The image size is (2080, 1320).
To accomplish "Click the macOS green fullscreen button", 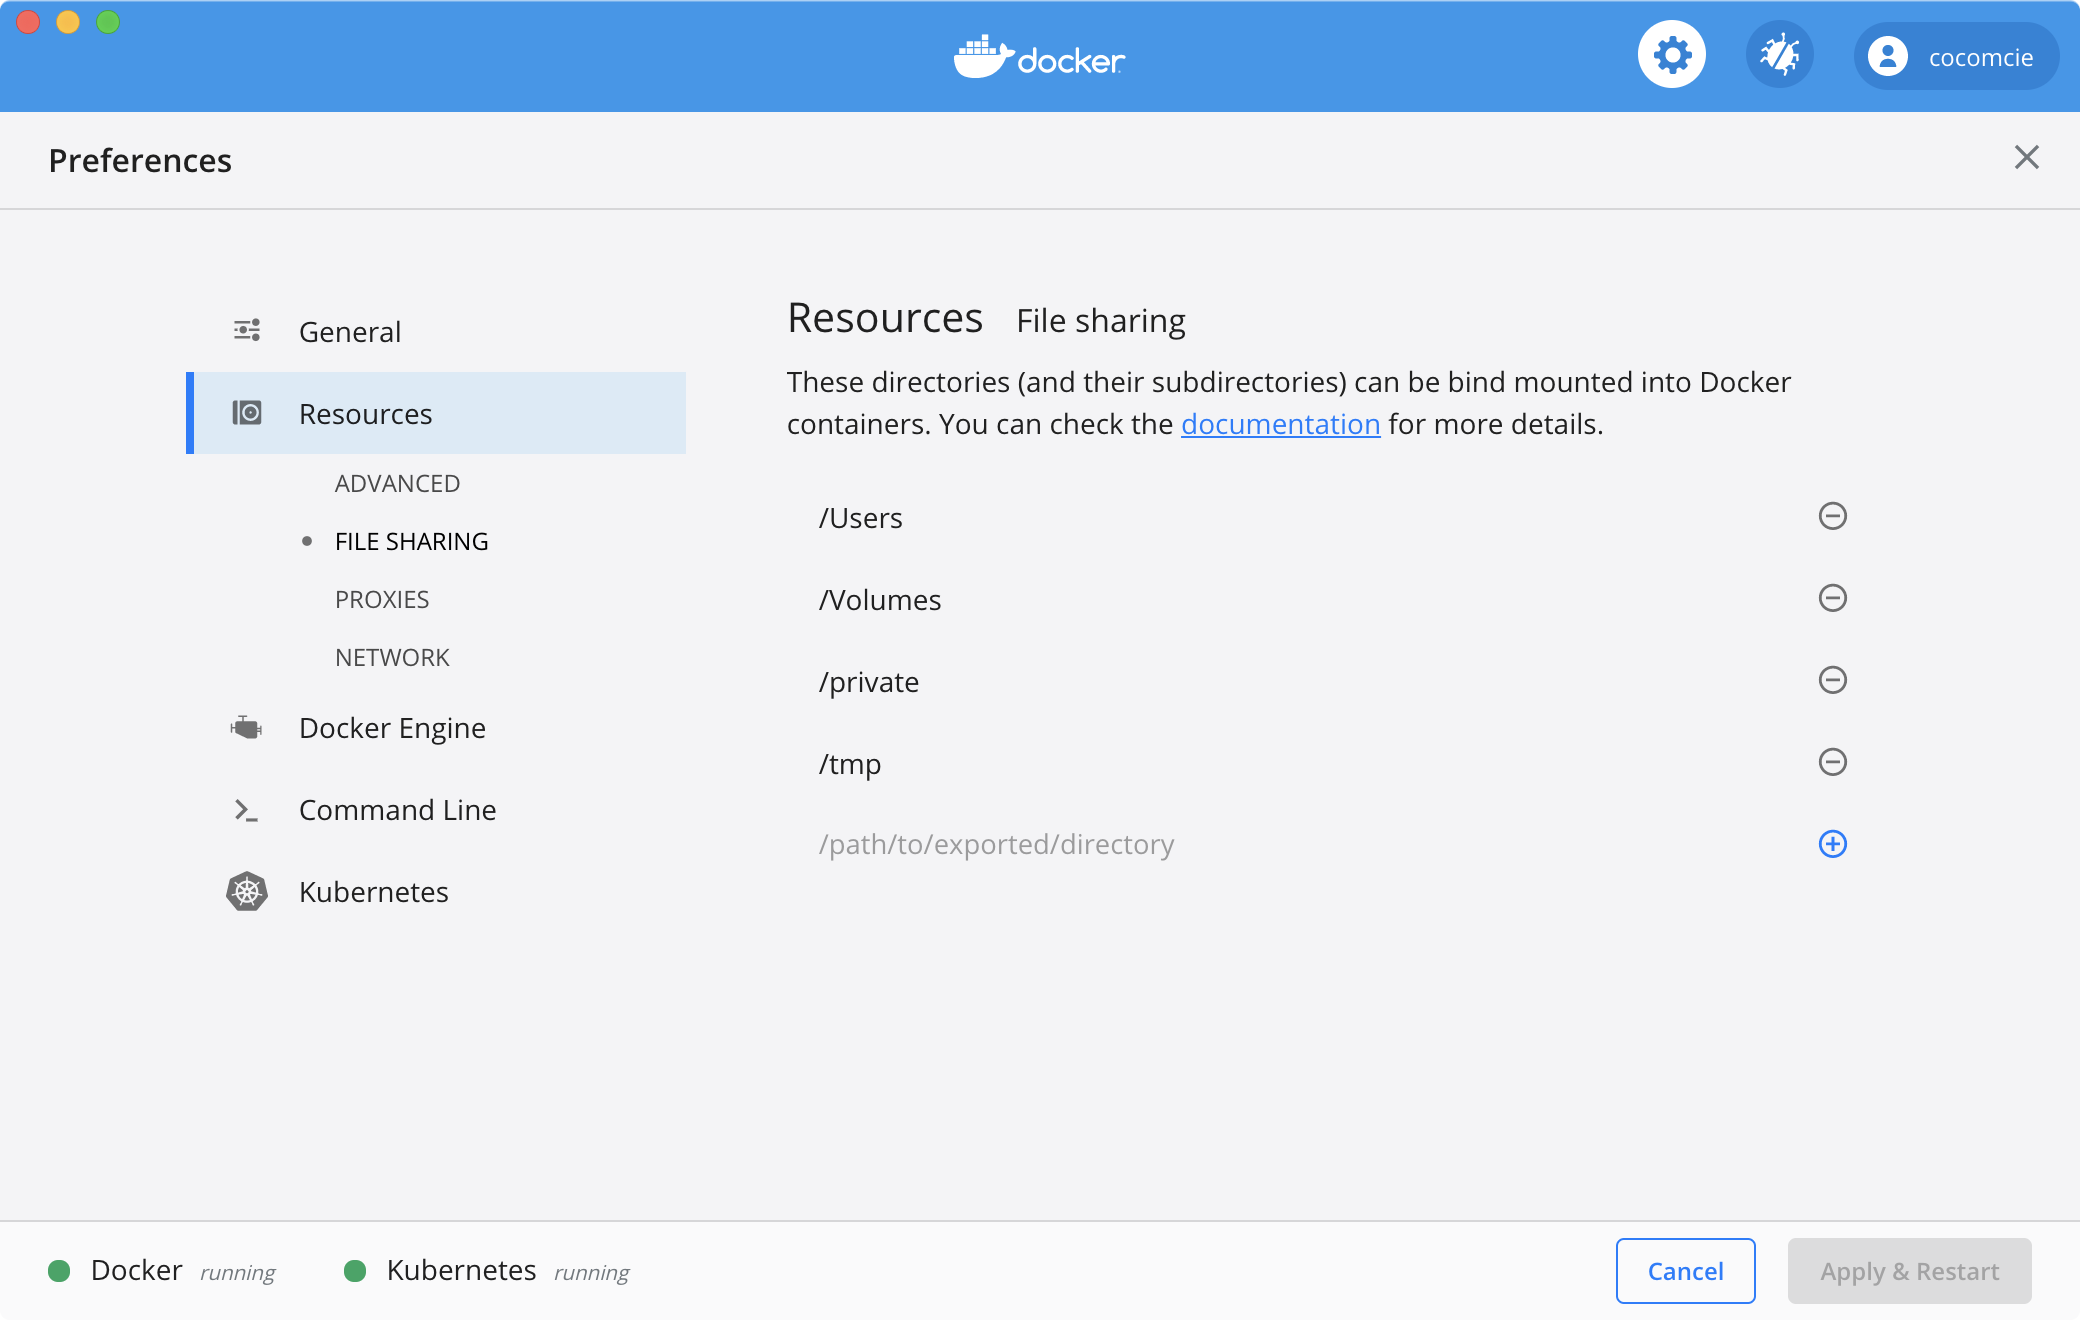I will click(108, 22).
